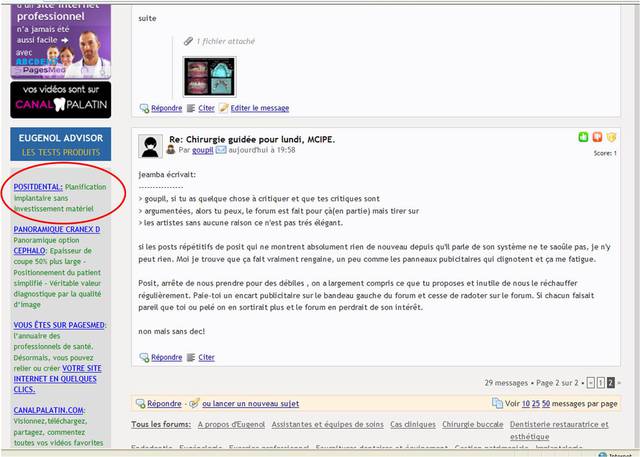Open the goupil user avatar
The height and width of the screenshot is (457, 640).
coord(152,146)
